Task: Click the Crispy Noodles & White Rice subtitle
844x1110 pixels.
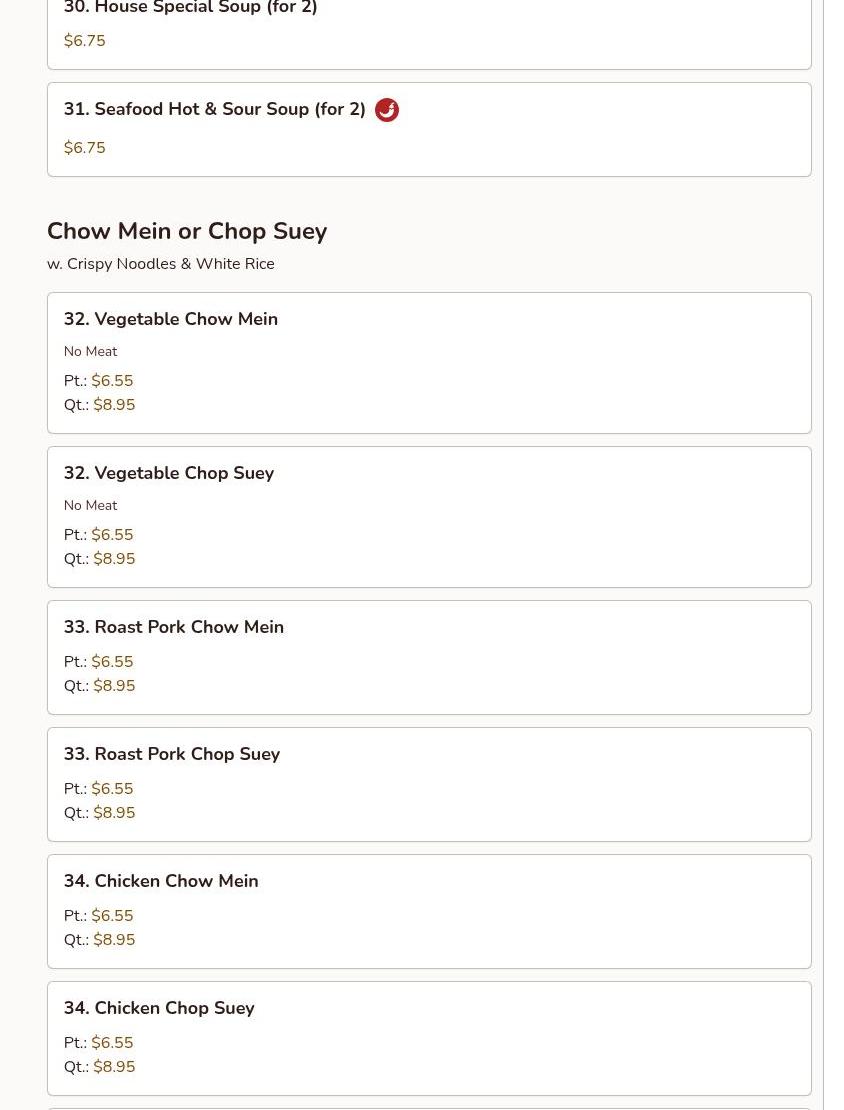Action: click(160, 264)
